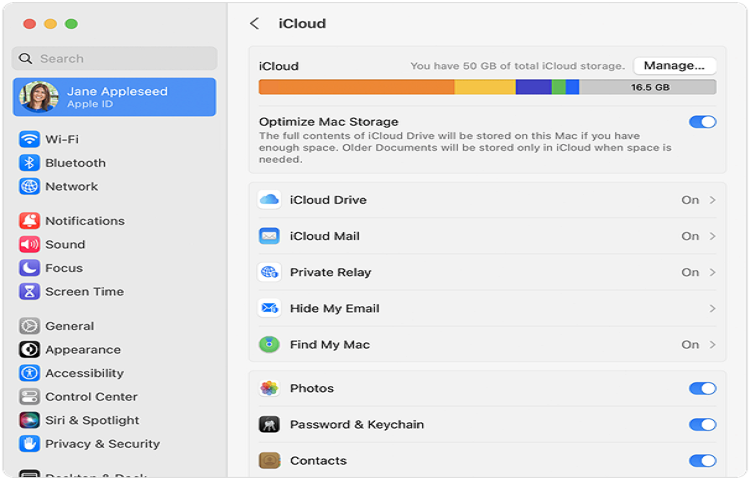Click the Notifications bell icon

click(29, 221)
